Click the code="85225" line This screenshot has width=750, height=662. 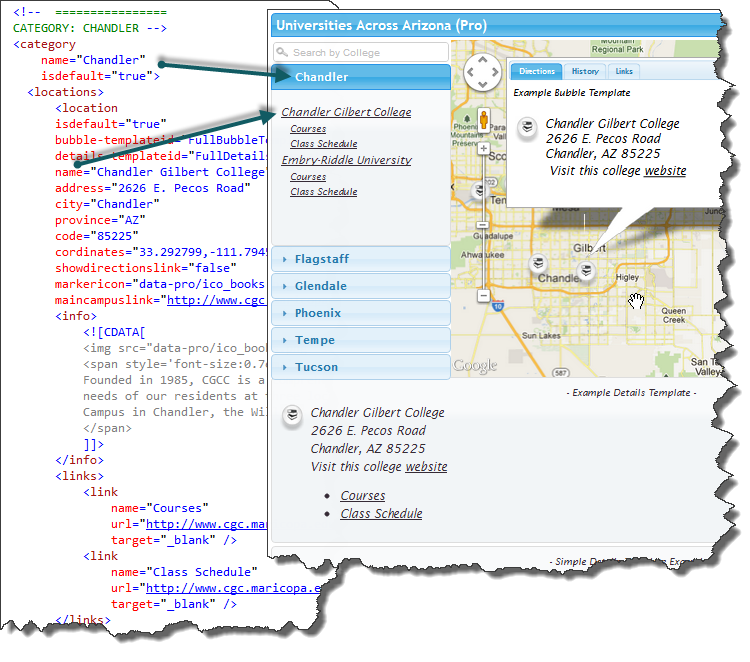(97, 236)
